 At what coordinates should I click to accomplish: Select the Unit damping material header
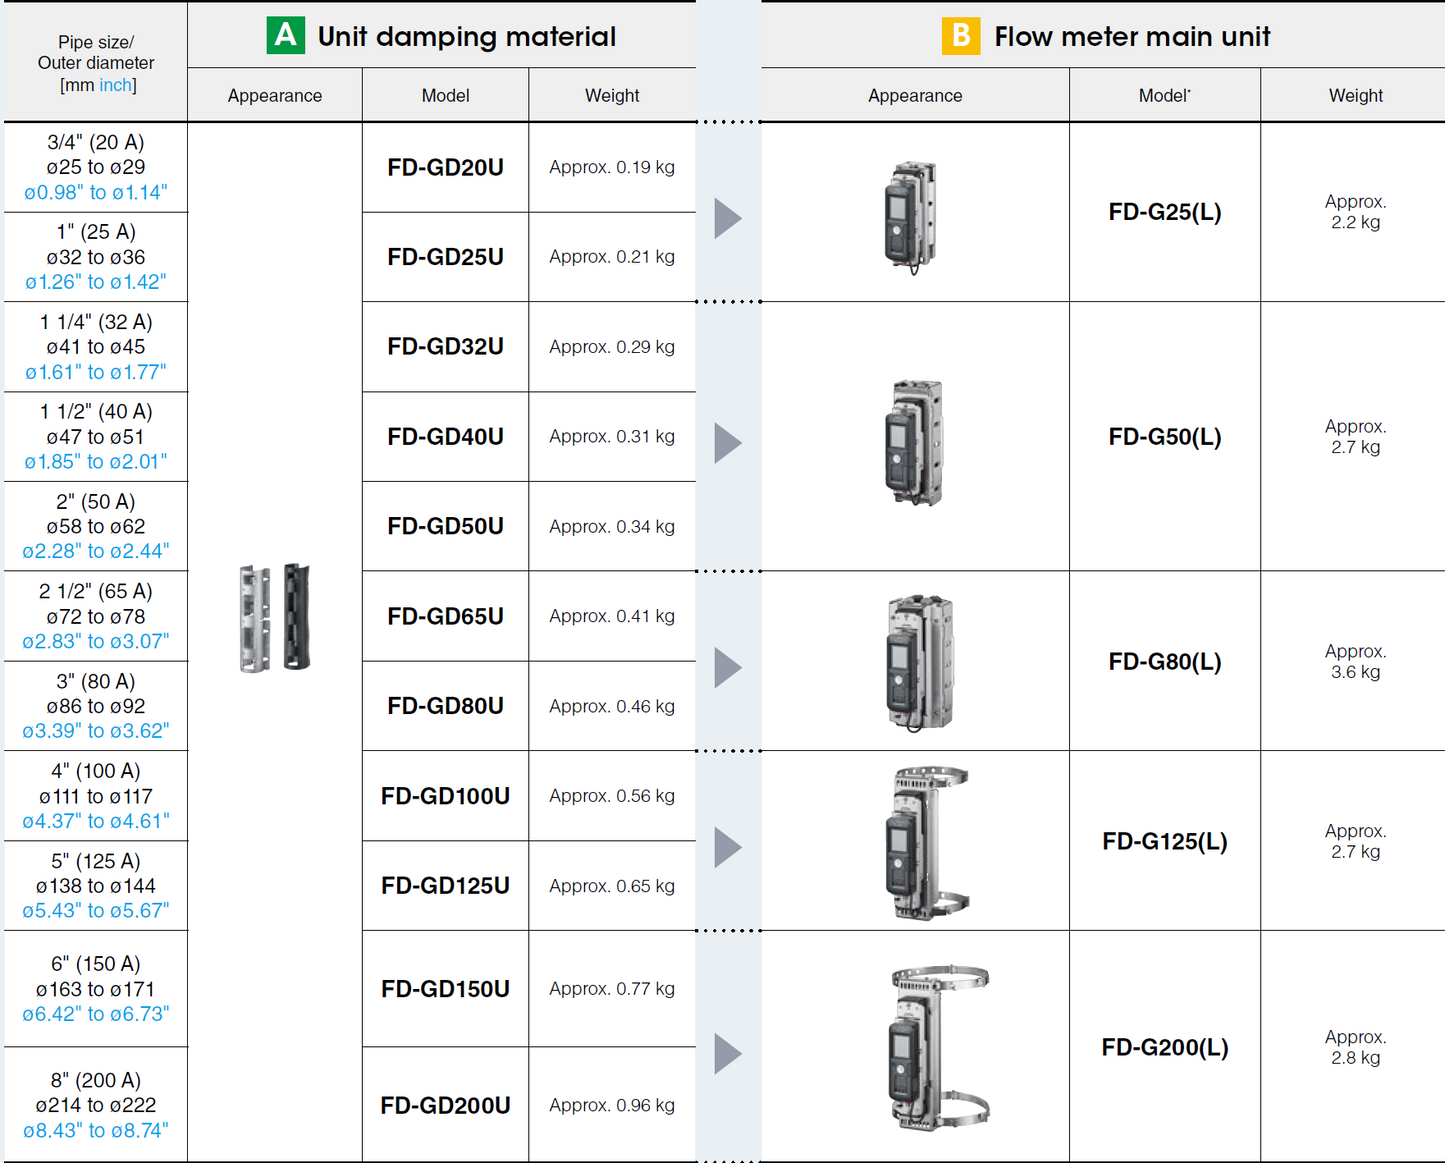tap(466, 37)
